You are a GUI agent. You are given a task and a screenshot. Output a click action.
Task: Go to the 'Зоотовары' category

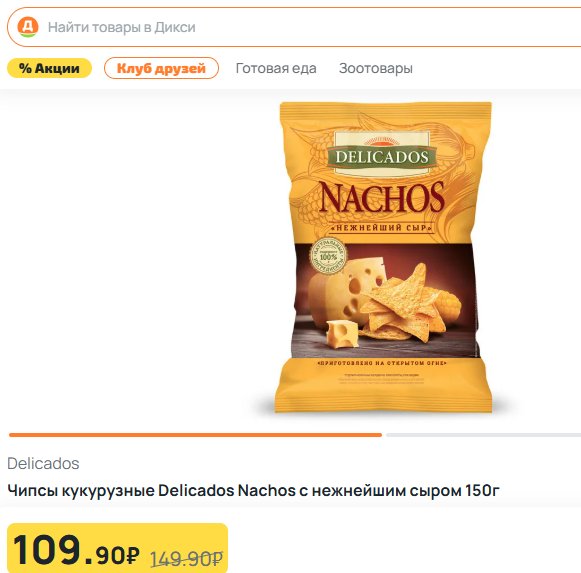[x=376, y=68]
